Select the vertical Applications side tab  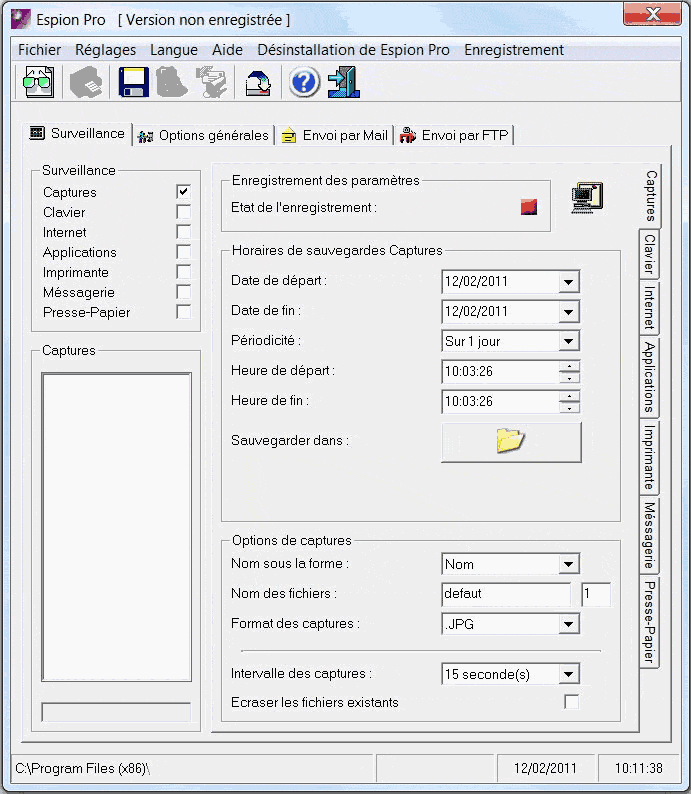tap(649, 377)
